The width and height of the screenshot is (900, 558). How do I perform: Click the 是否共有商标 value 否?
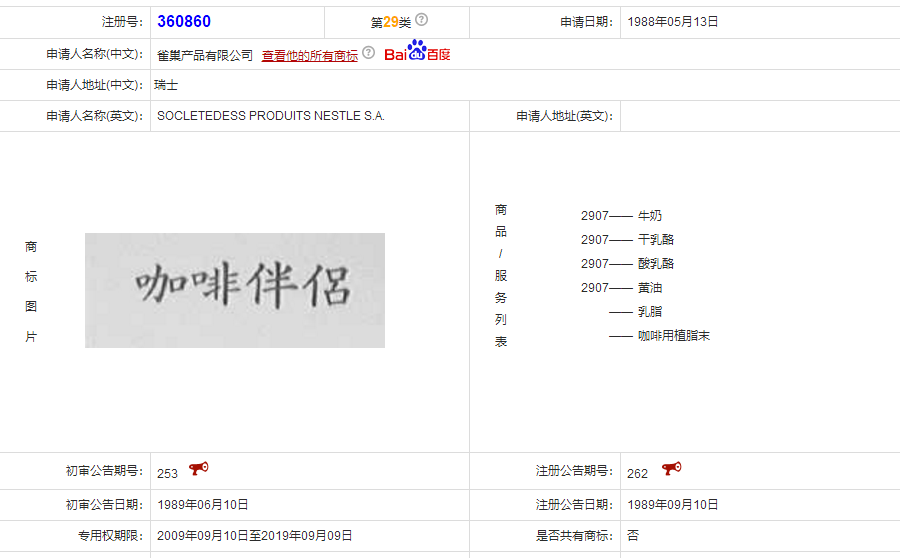click(633, 536)
